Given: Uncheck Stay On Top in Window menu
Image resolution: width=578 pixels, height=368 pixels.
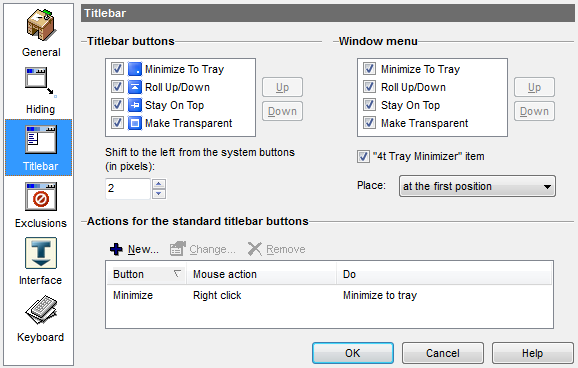Looking at the screenshot, I should click(369, 105).
